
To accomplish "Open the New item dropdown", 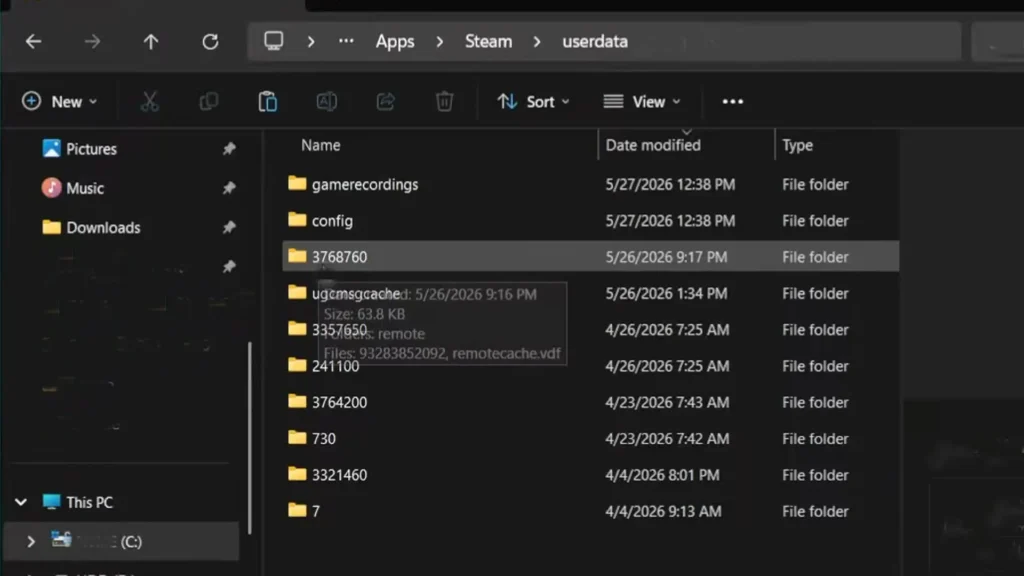I will (59, 102).
